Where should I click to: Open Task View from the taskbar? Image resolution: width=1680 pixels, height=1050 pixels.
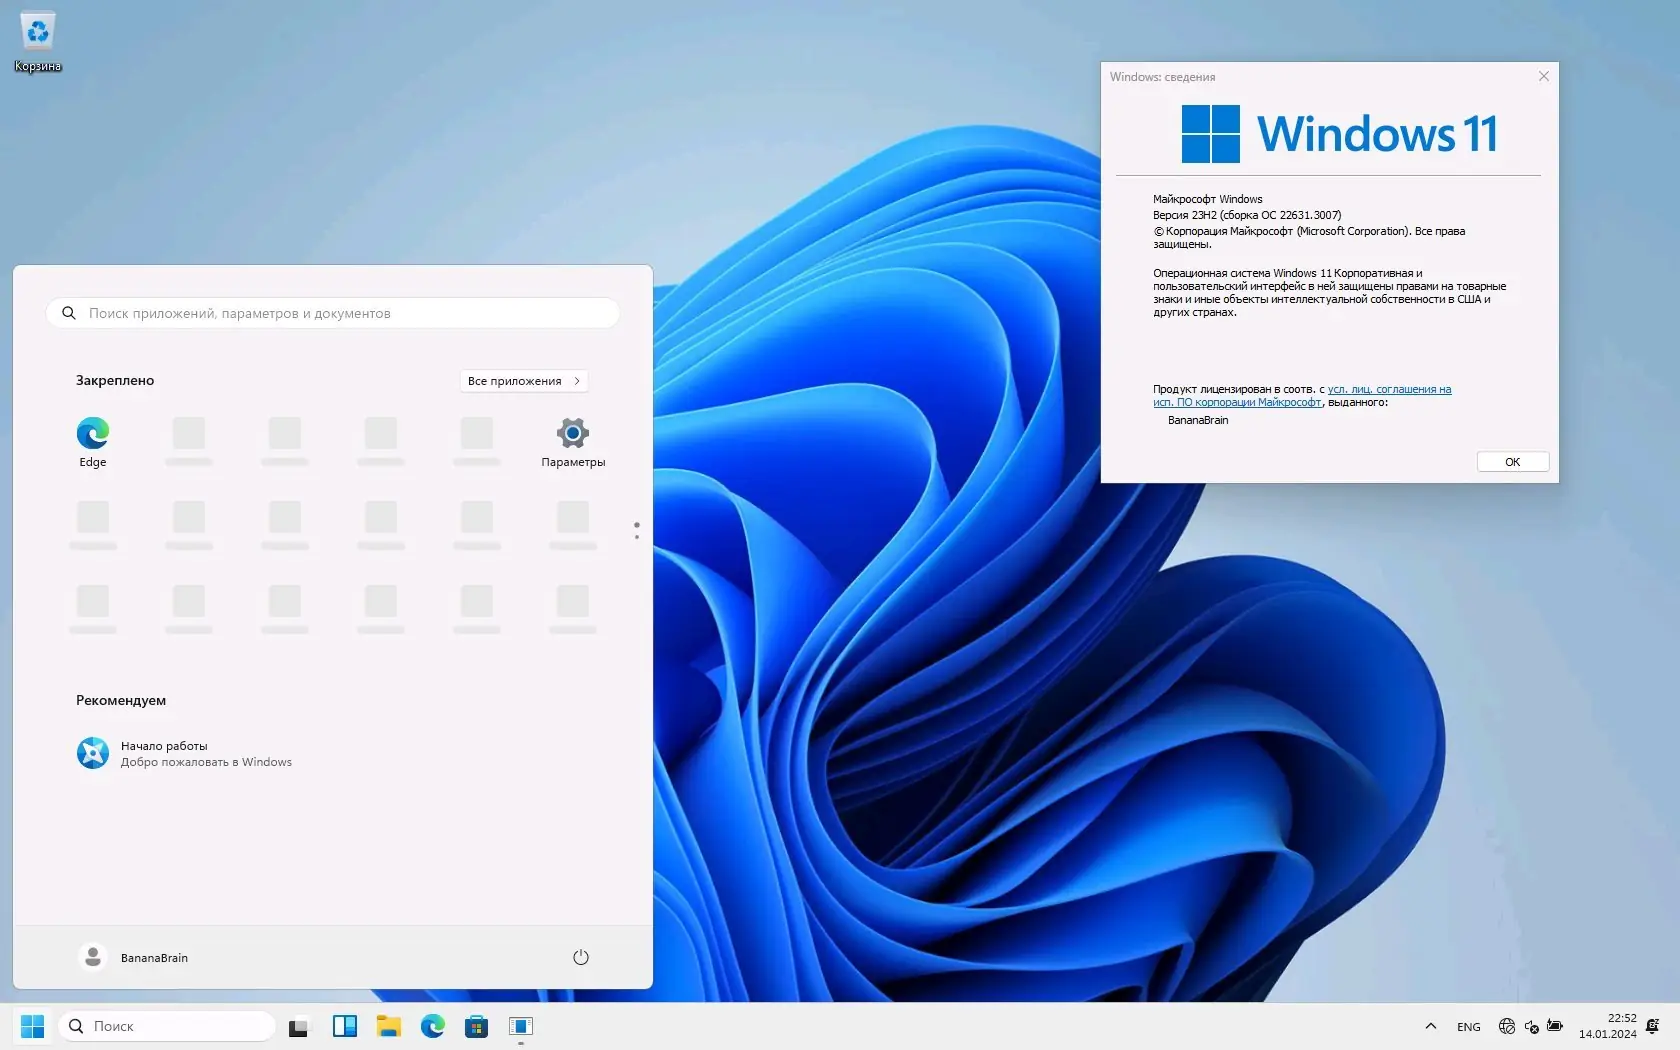tap(299, 1026)
